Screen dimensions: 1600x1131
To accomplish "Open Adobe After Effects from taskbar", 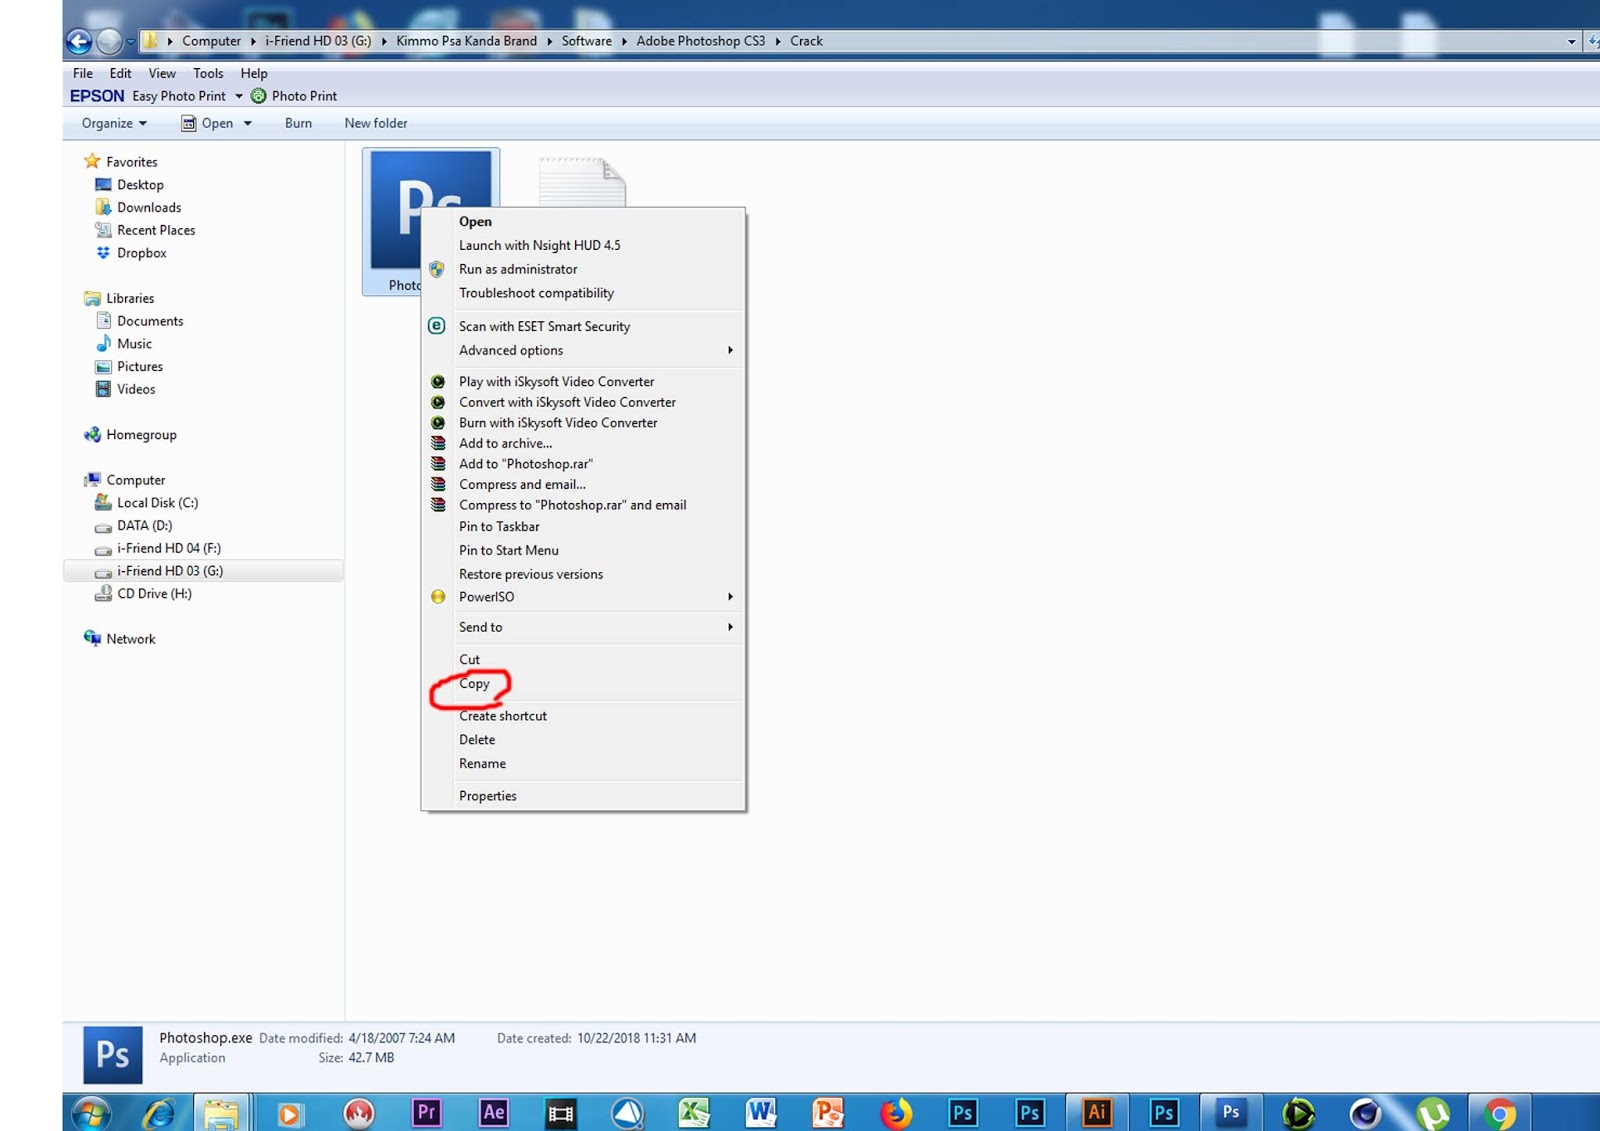I will click(493, 1113).
